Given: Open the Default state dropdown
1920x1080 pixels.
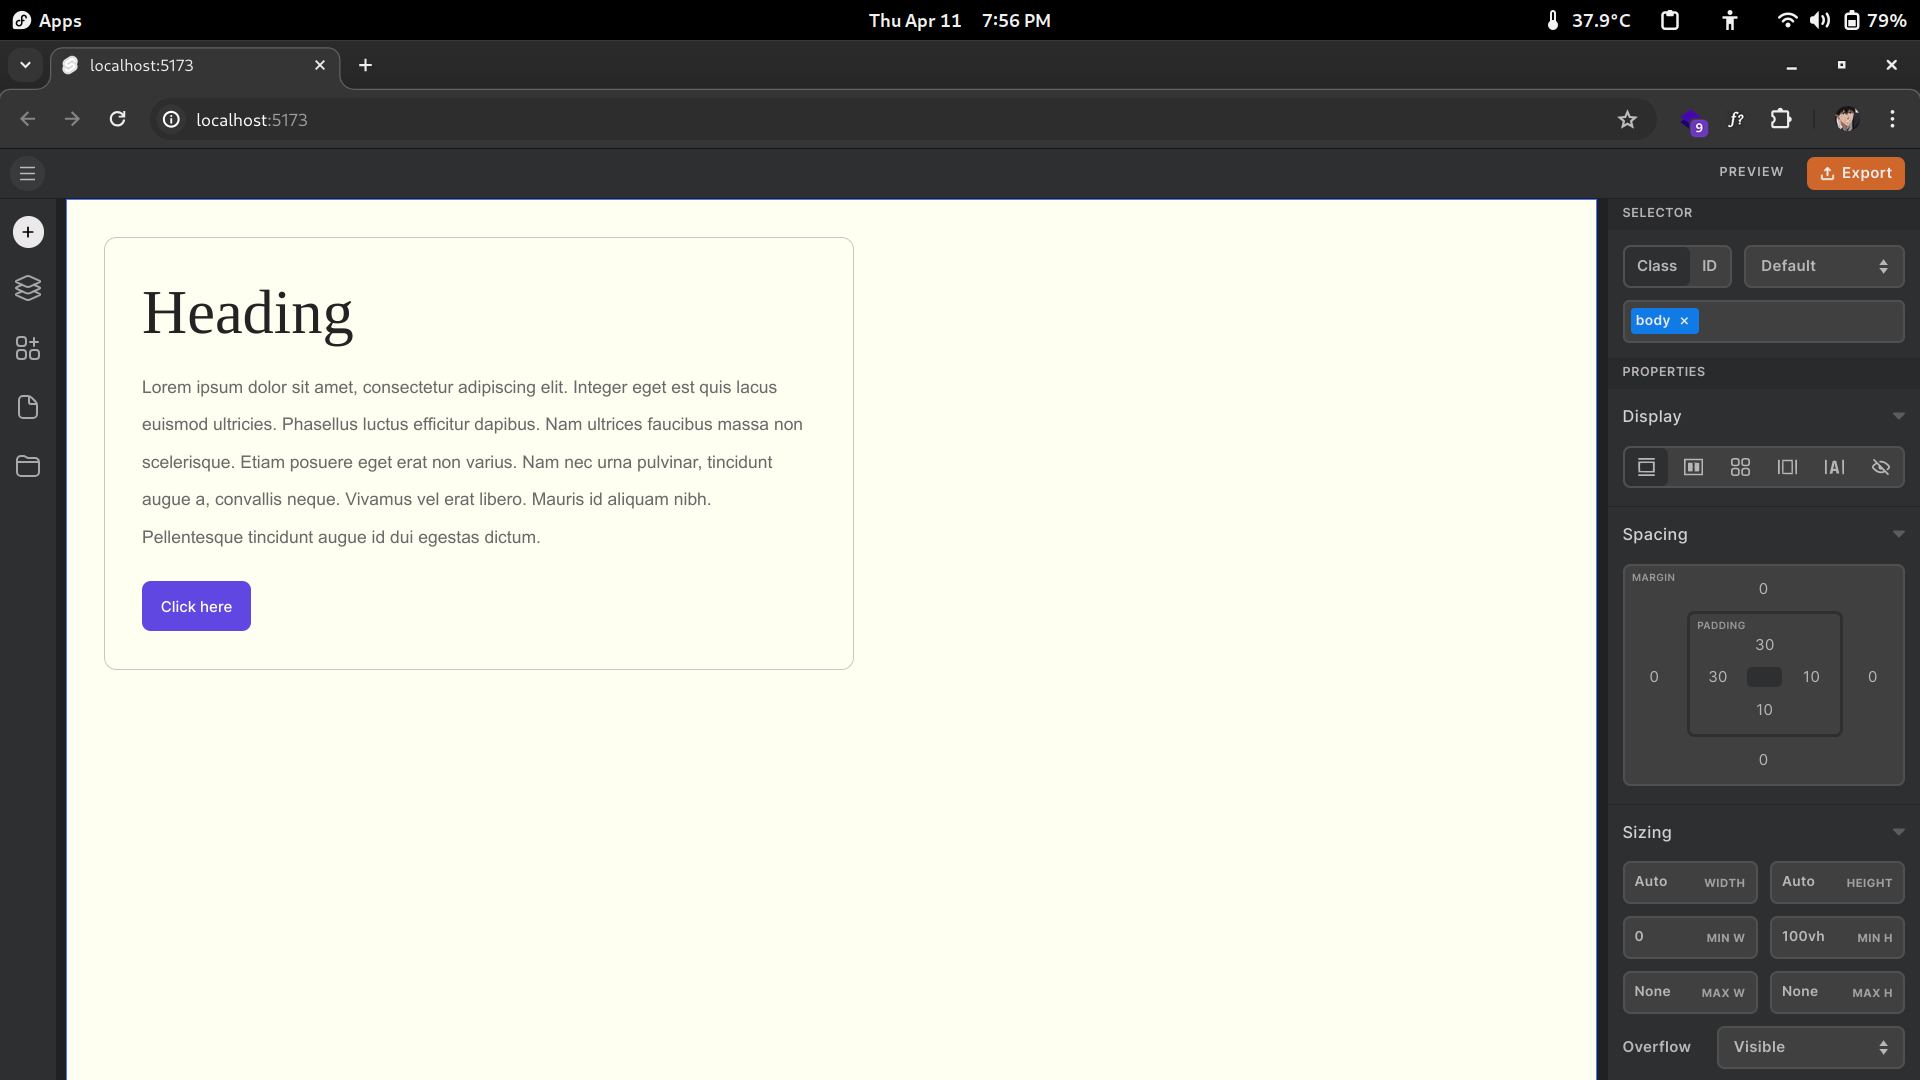Looking at the screenshot, I should 1823,266.
